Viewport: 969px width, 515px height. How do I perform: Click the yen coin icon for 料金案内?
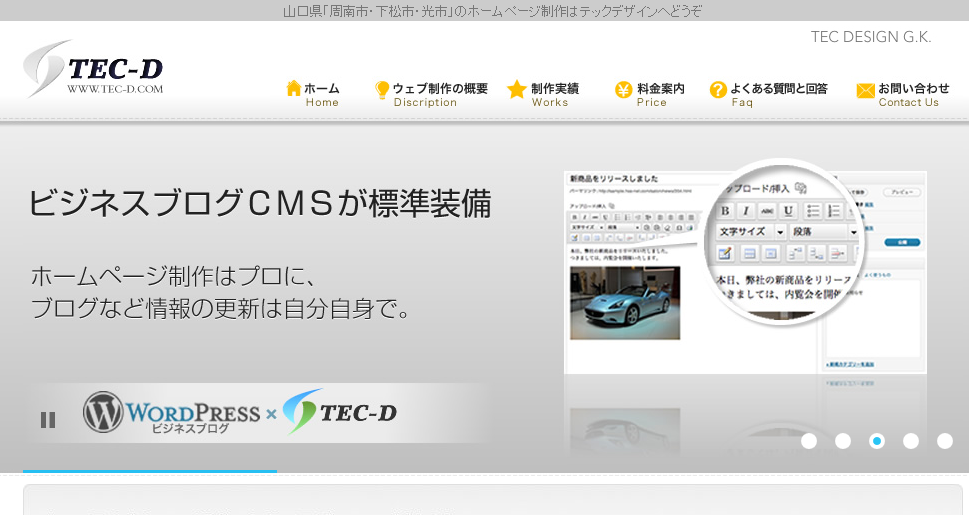[x=623, y=90]
